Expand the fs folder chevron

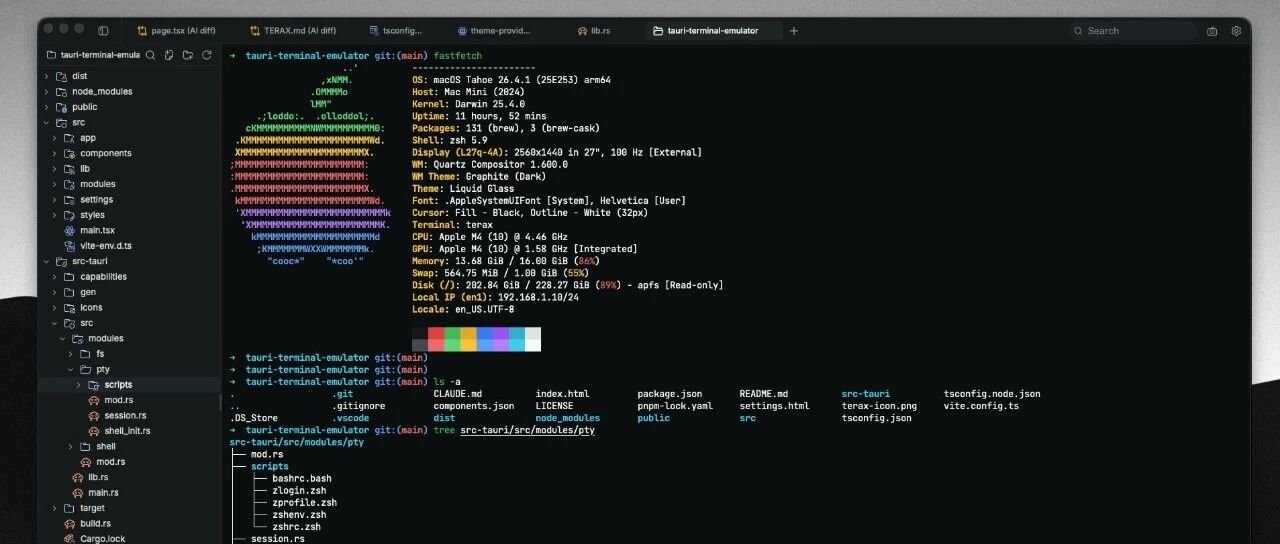[x=71, y=354]
